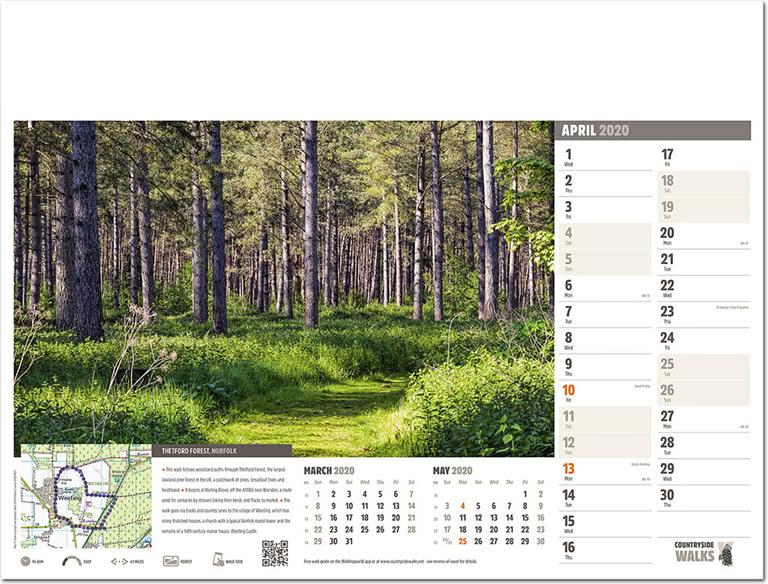This screenshot has width=768, height=584.
Task: Click the forest terrain picture icon
Action: pos(170,561)
